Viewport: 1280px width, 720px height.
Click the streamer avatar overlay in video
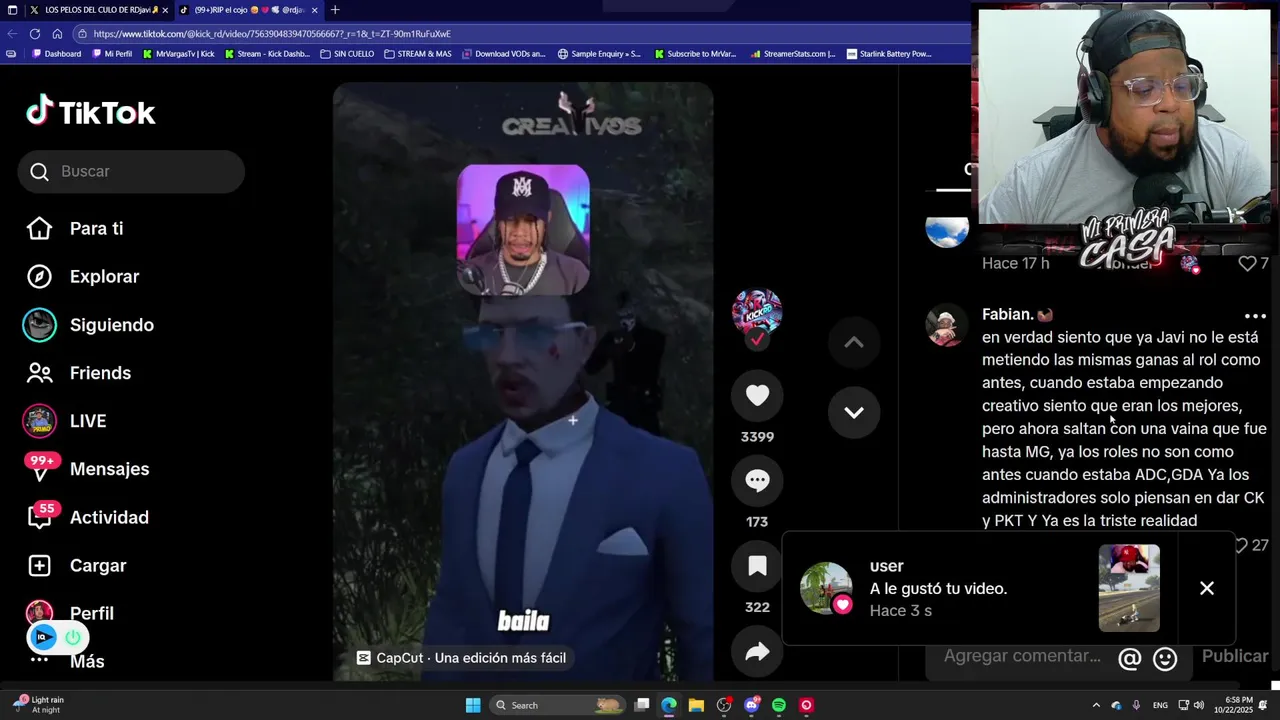523,230
